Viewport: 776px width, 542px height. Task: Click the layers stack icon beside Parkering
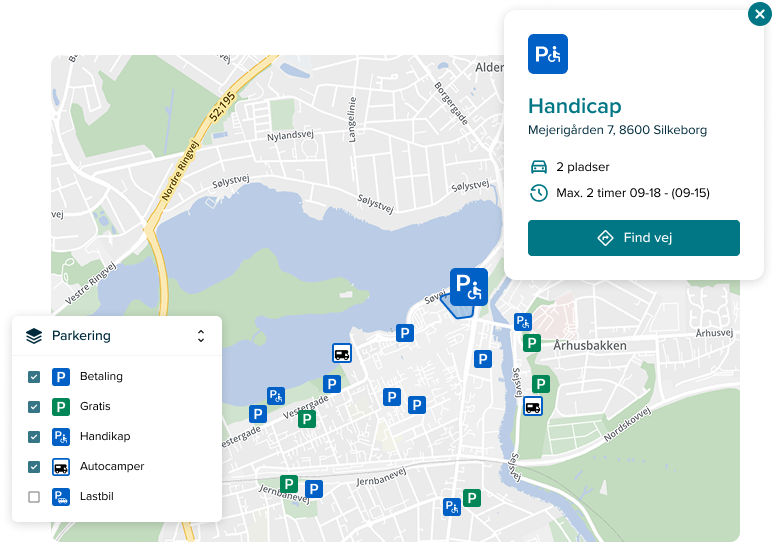(34, 336)
